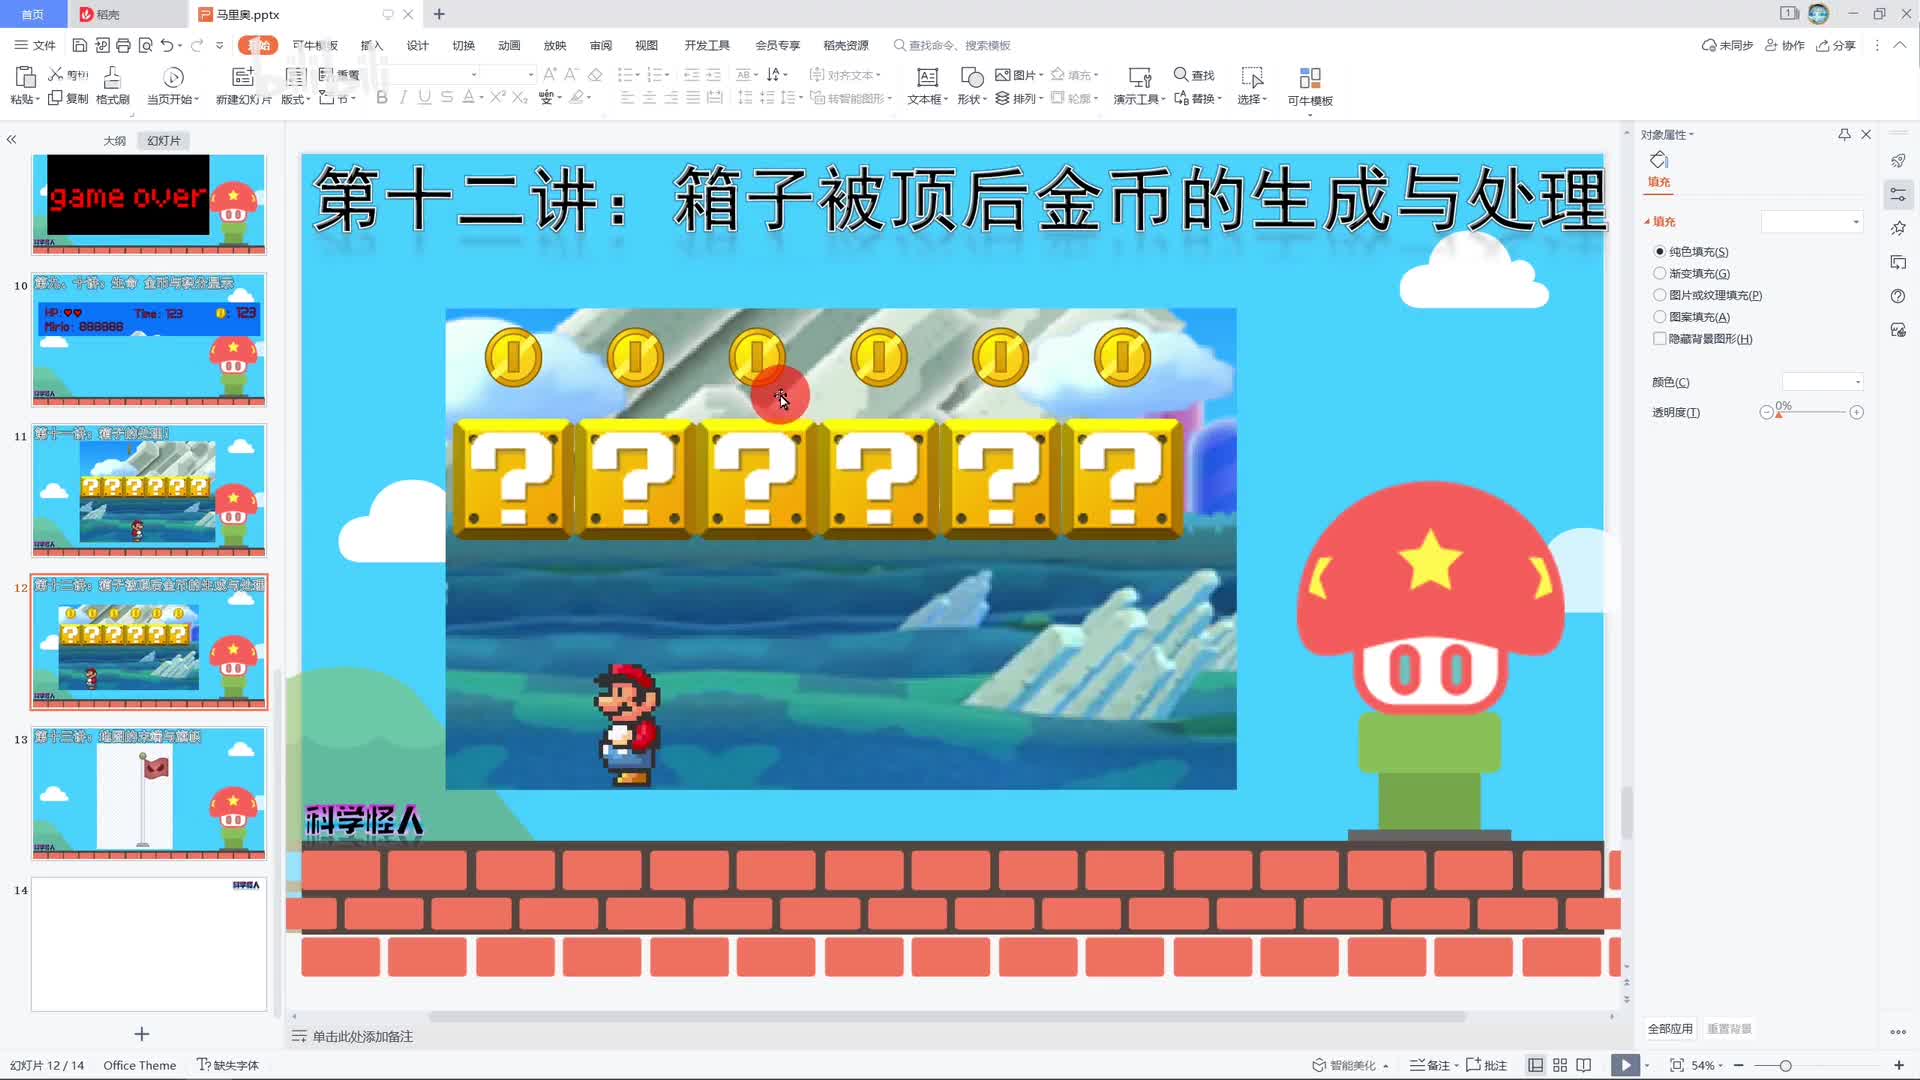1920x1080 pixels.
Task: Click the transparency slider handle
Action: click(x=1779, y=414)
